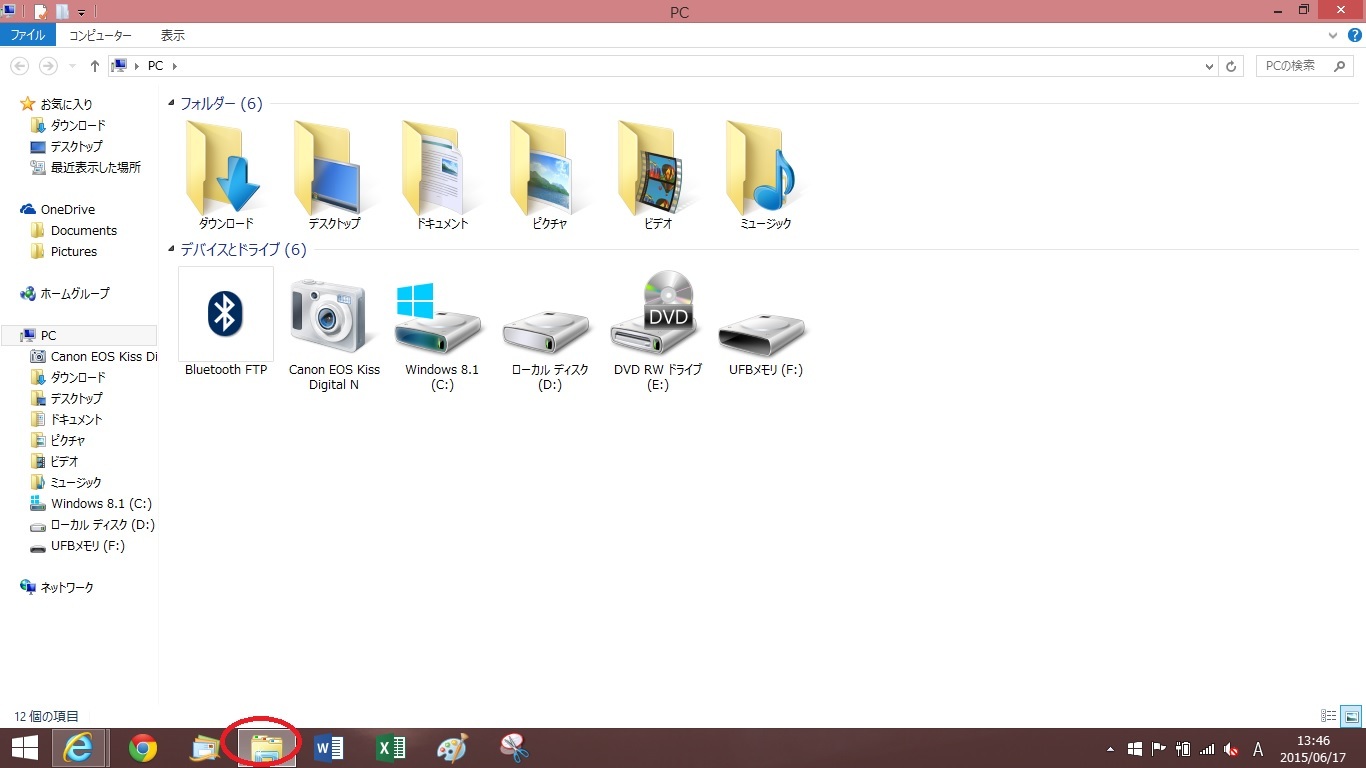Refresh the PC address bar location

tap(1232, 66)
